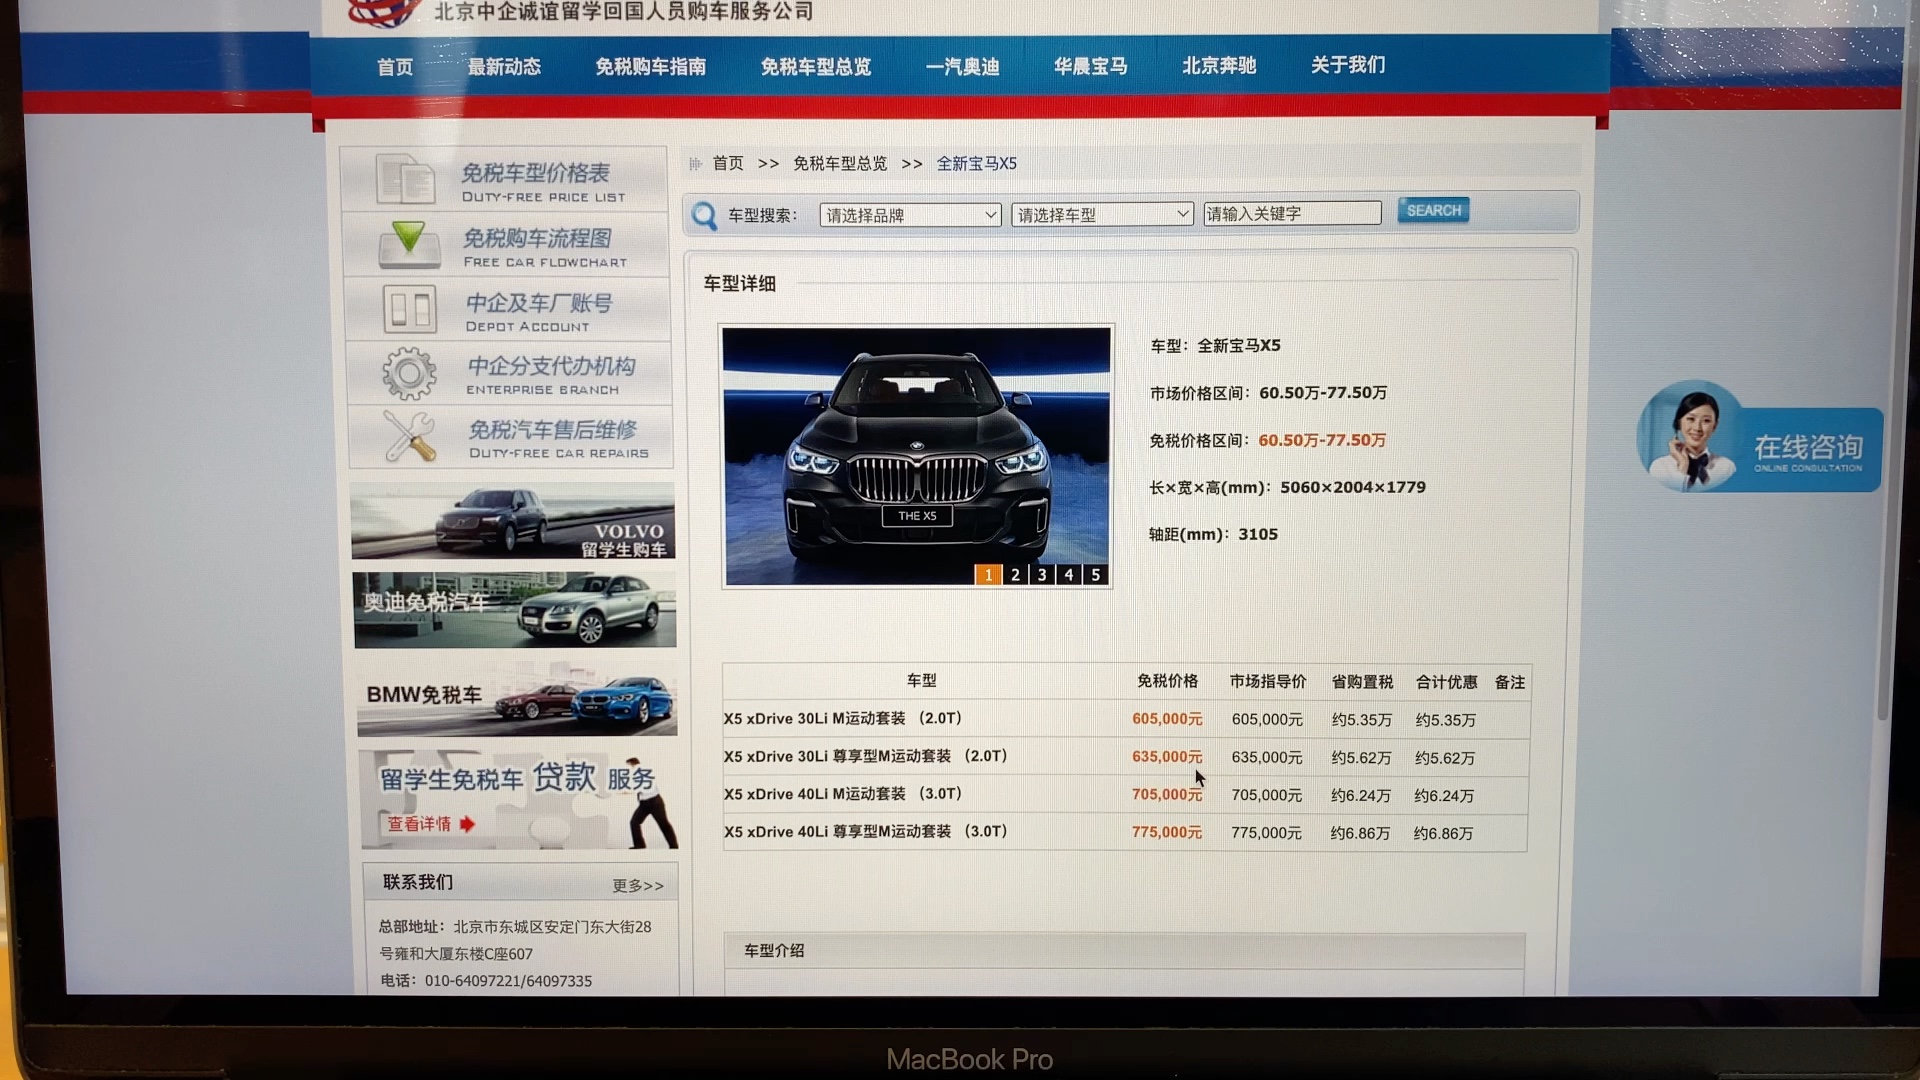Click X5 xDrive 30Li 尊享型M运动套装 row

[1126, 757]
